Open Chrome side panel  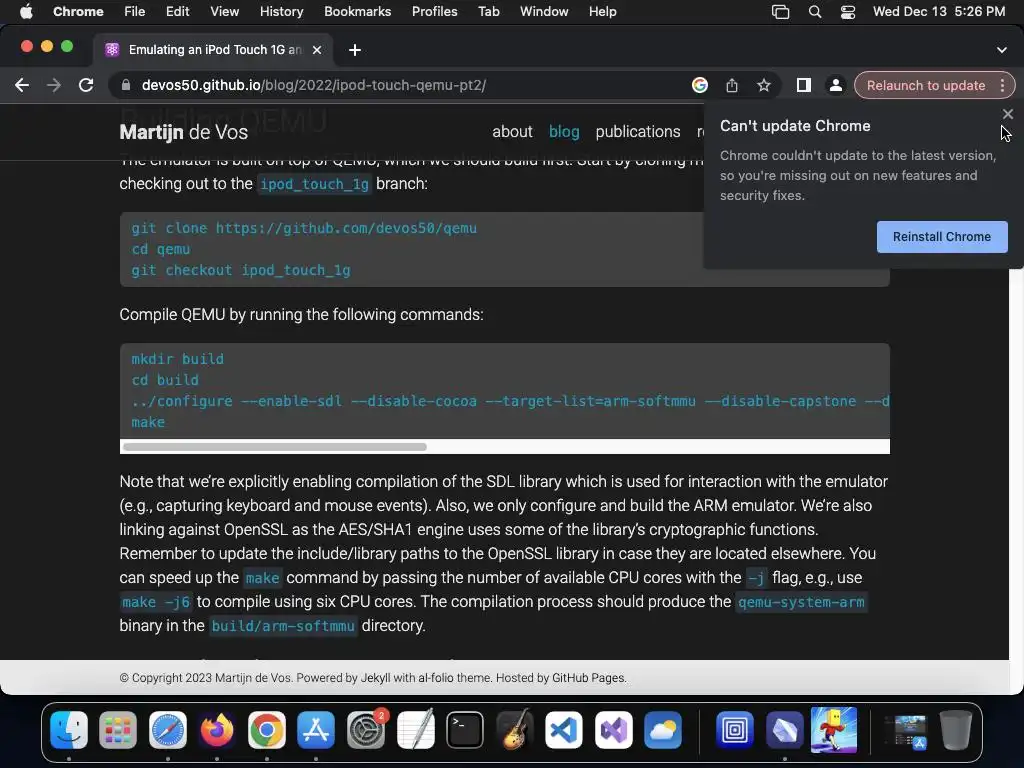coord(804,85)
